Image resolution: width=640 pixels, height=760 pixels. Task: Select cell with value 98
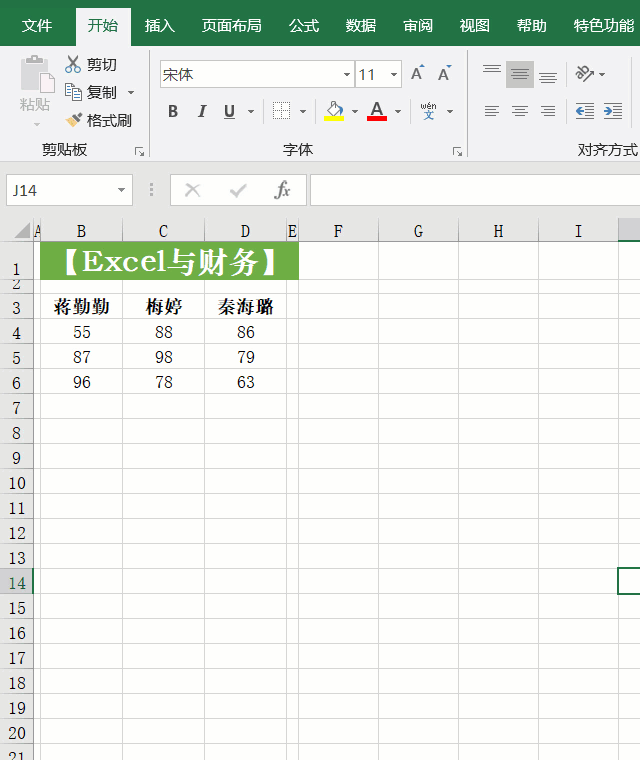(164, 357)
